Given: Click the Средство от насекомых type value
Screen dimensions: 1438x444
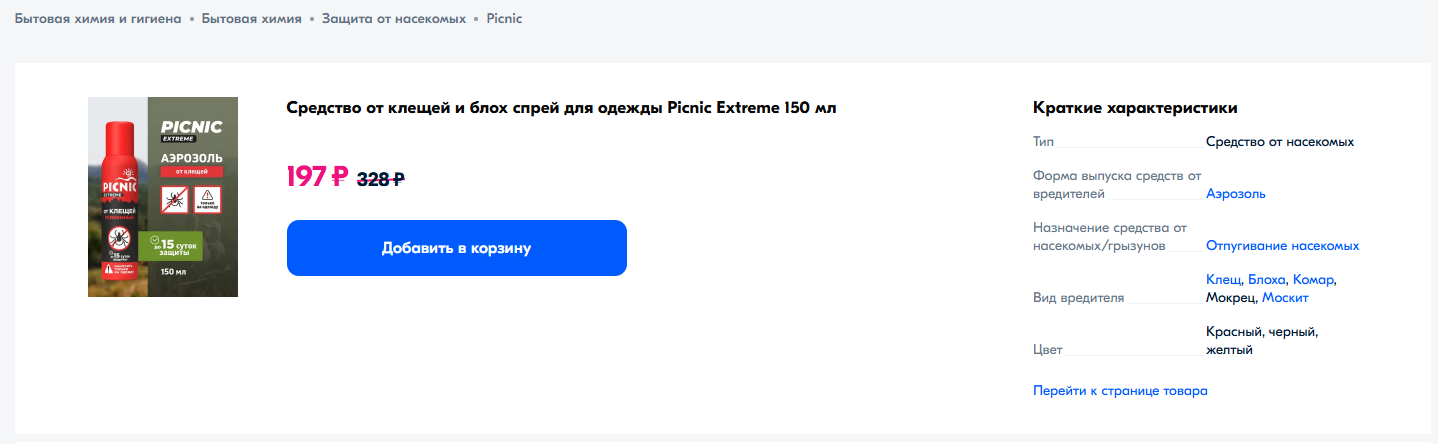Looking at the screenshot, I should pyautogui.click(x=1280, y=142).
